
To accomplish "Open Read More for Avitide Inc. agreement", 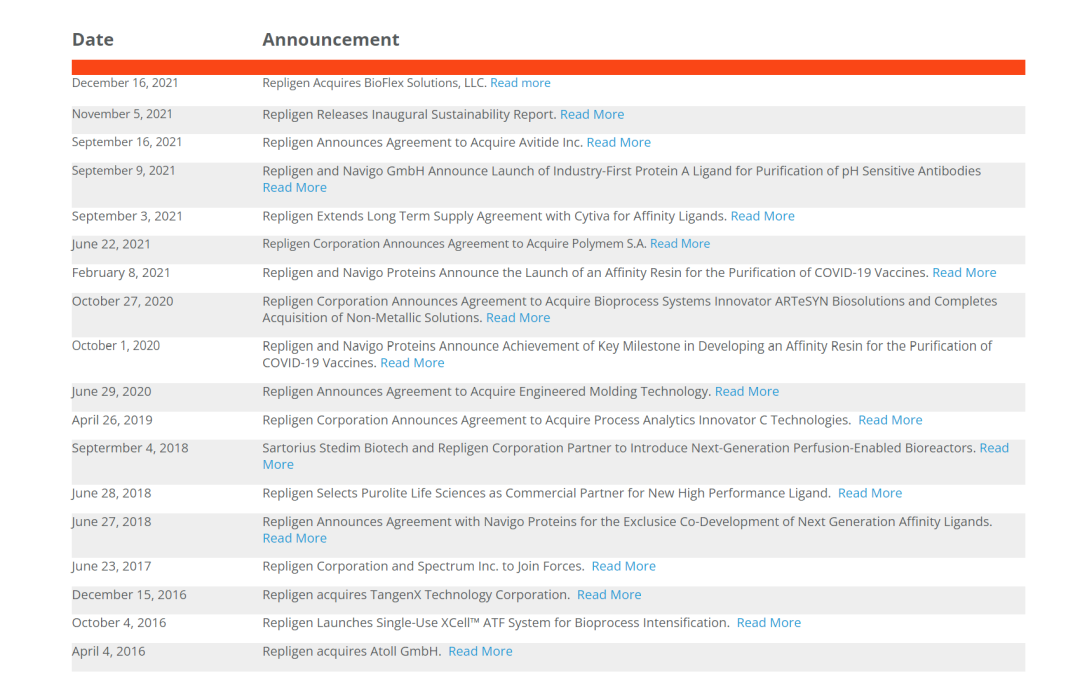I will point(618,142).
